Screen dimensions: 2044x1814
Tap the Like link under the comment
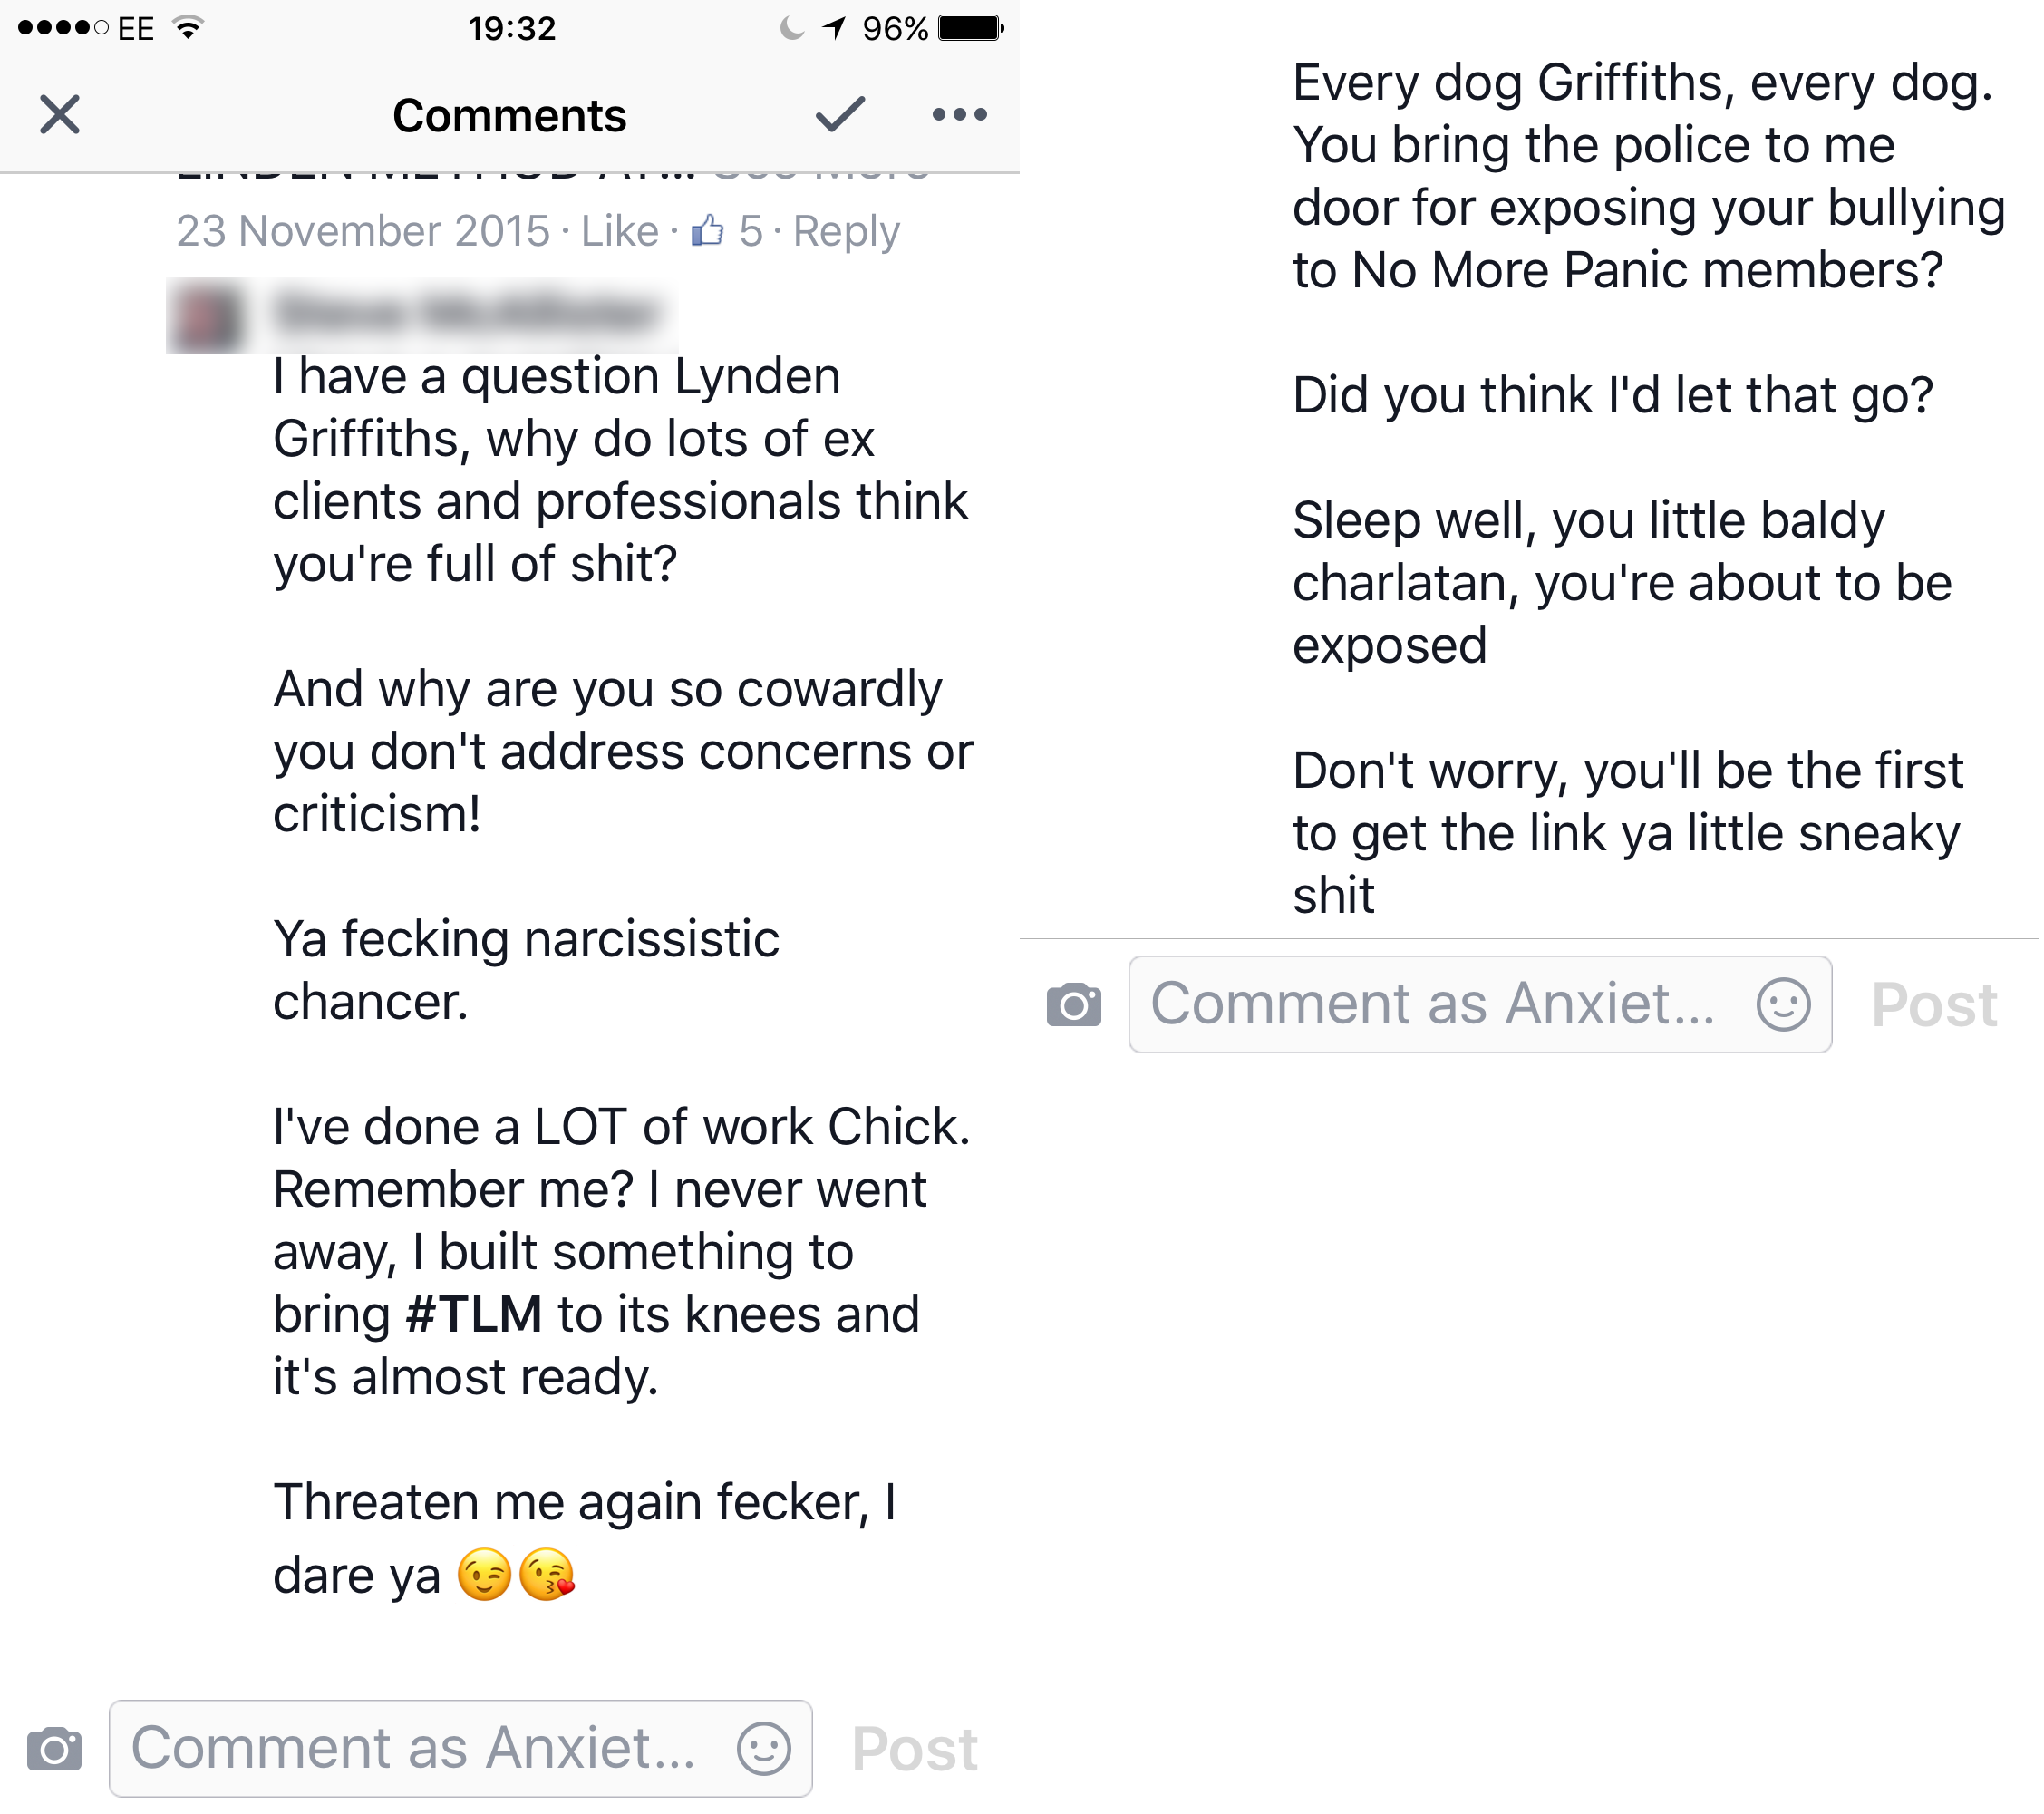[620, 231]
